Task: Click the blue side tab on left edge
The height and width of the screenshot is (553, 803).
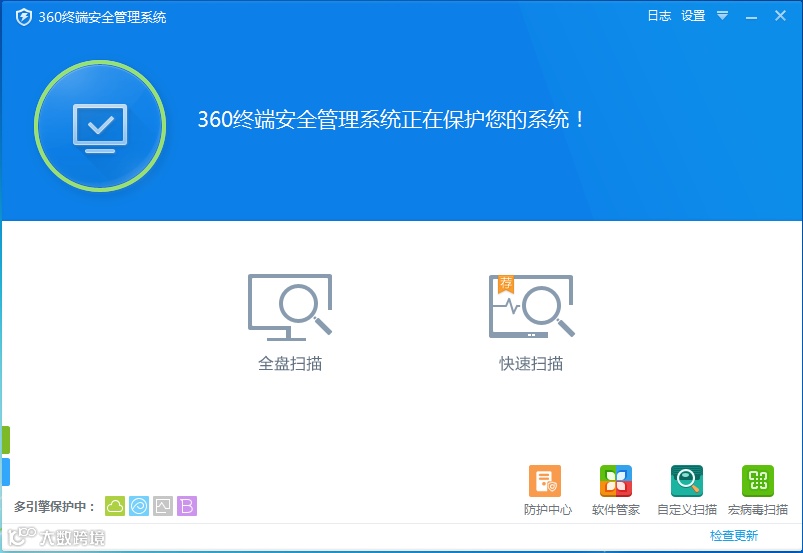Action: pos(5,472)
